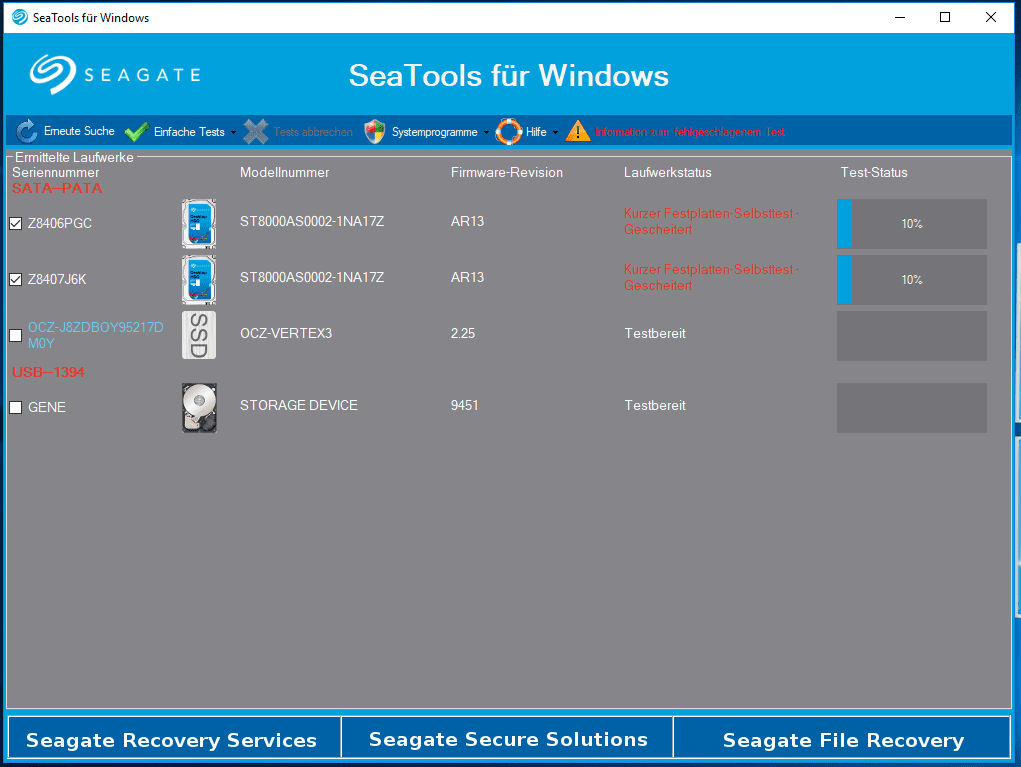Click the lifebuoy Hilfe icon
Screen dimensions: 1021x767
(x=509, y=132)
